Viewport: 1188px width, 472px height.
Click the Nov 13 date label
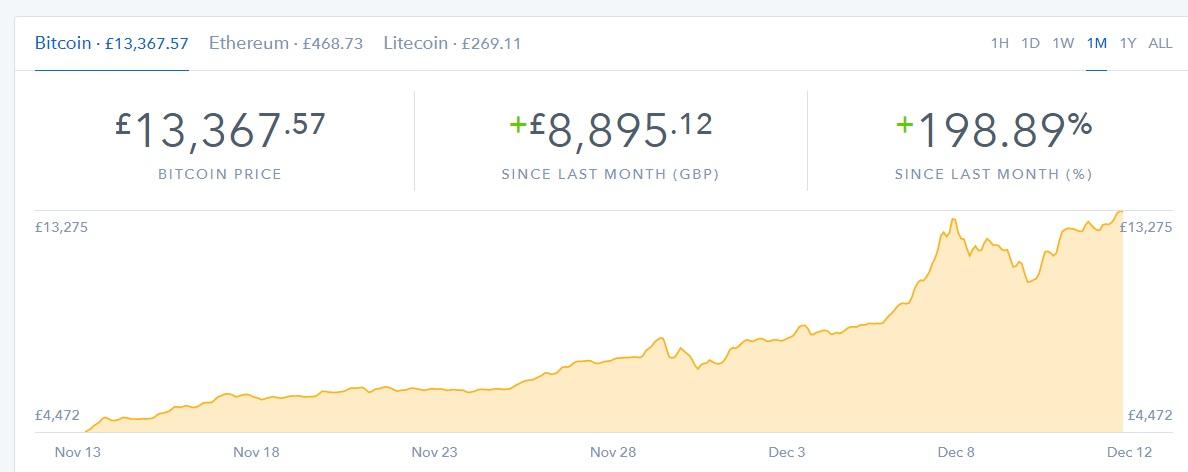pos(78,452)
